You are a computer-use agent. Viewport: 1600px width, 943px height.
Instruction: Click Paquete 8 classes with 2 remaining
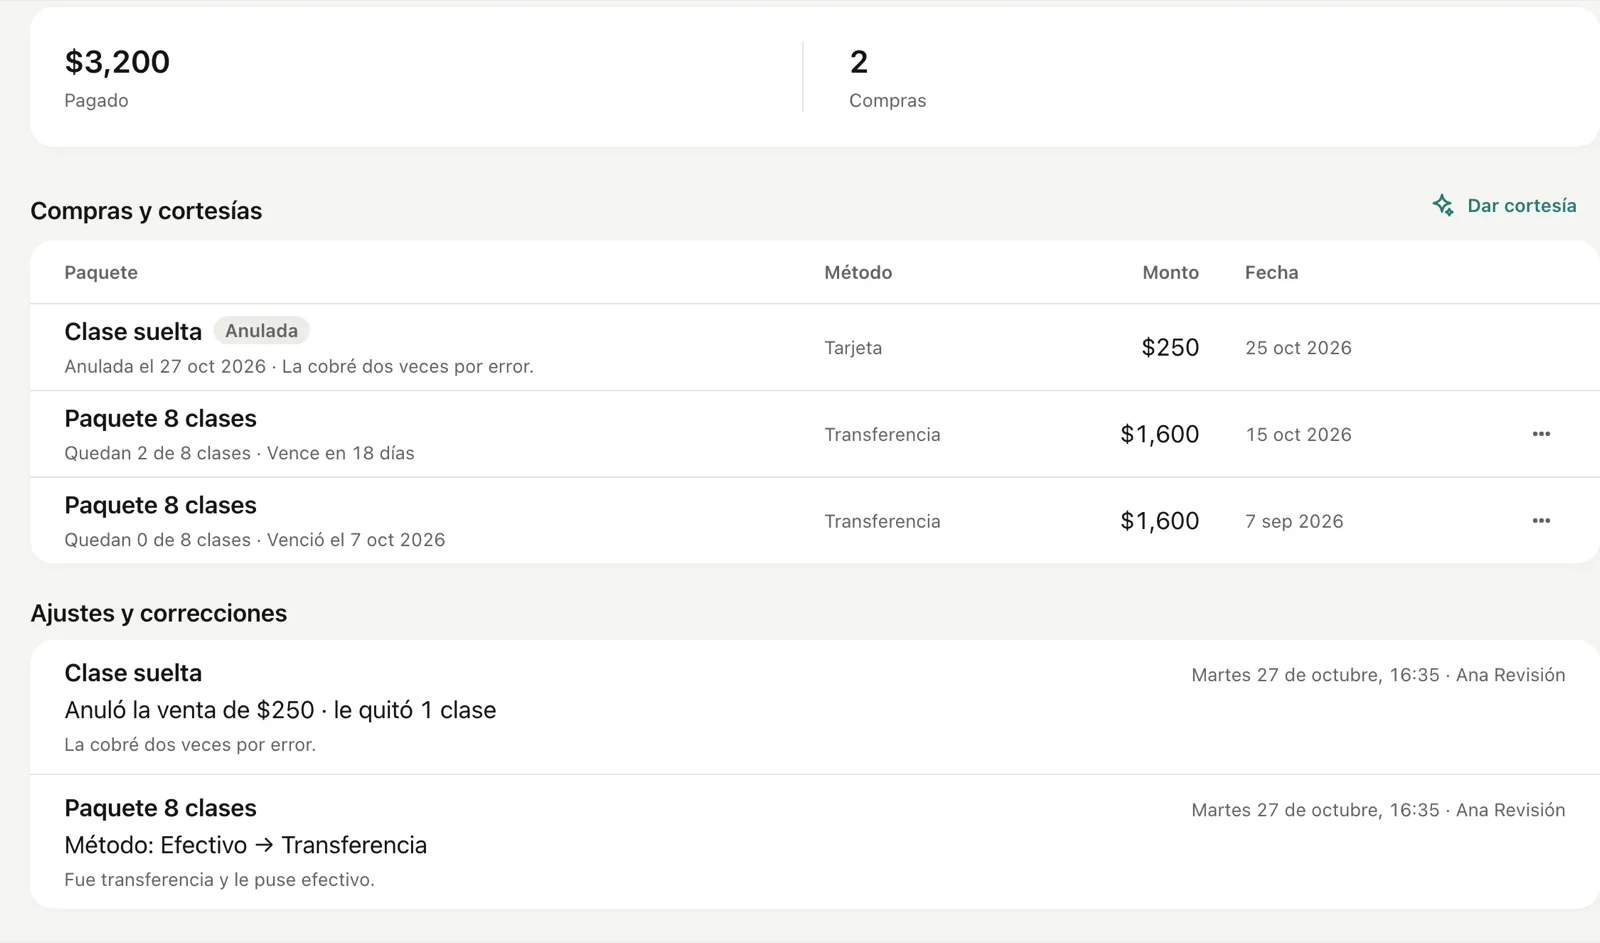160,418
